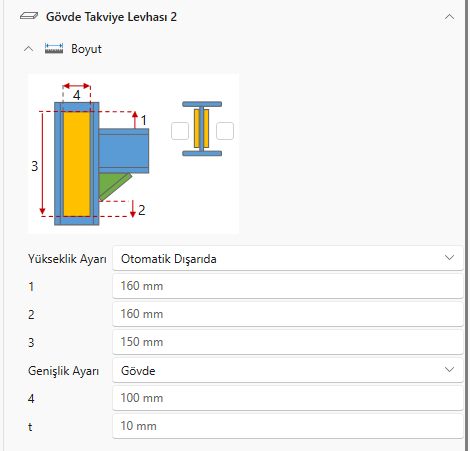Click the I-beam cross-section icon
The height and width of the screenshot is (451, 470).
pos(202,129)
